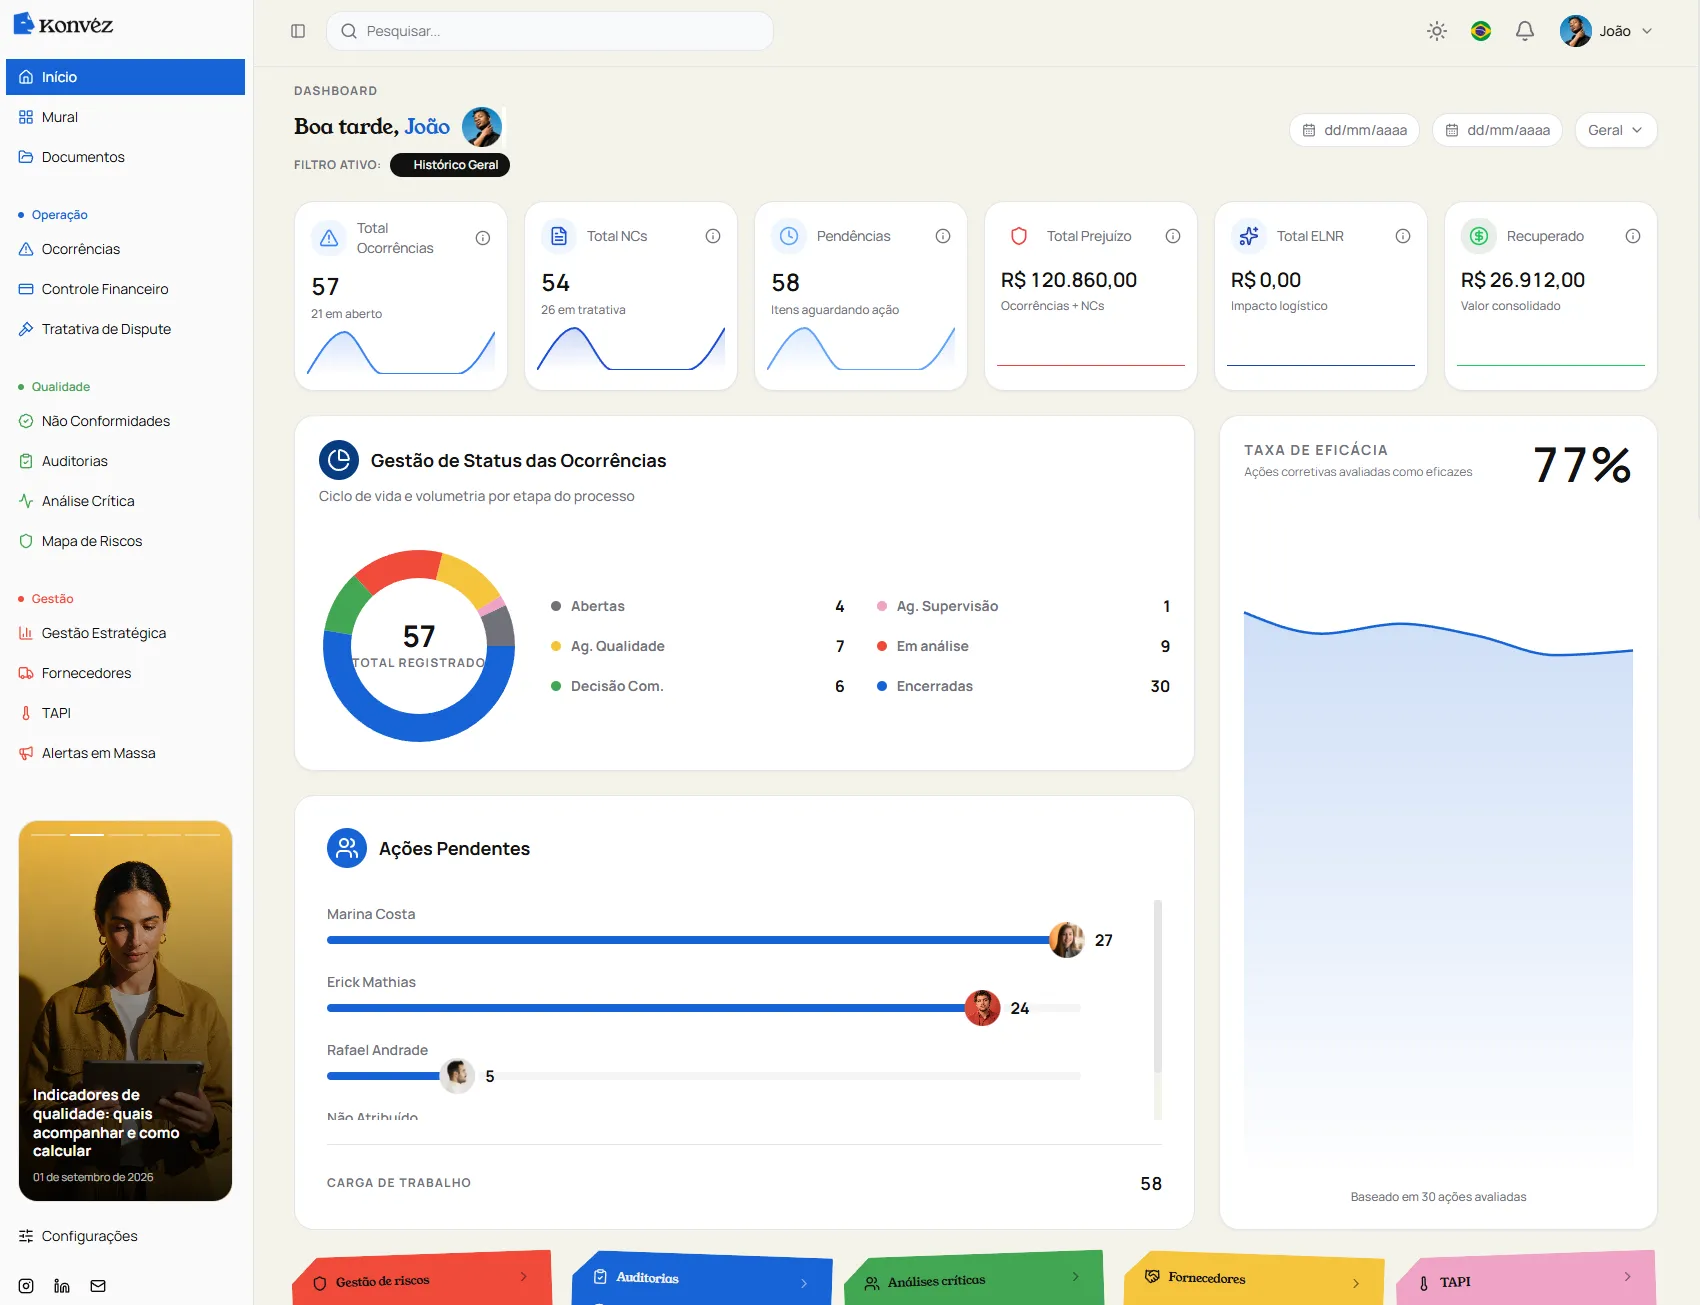Click TAPI thermometer icon in sidebar
Viewport: 1700px width, 1305px height.
pos(26,713)
